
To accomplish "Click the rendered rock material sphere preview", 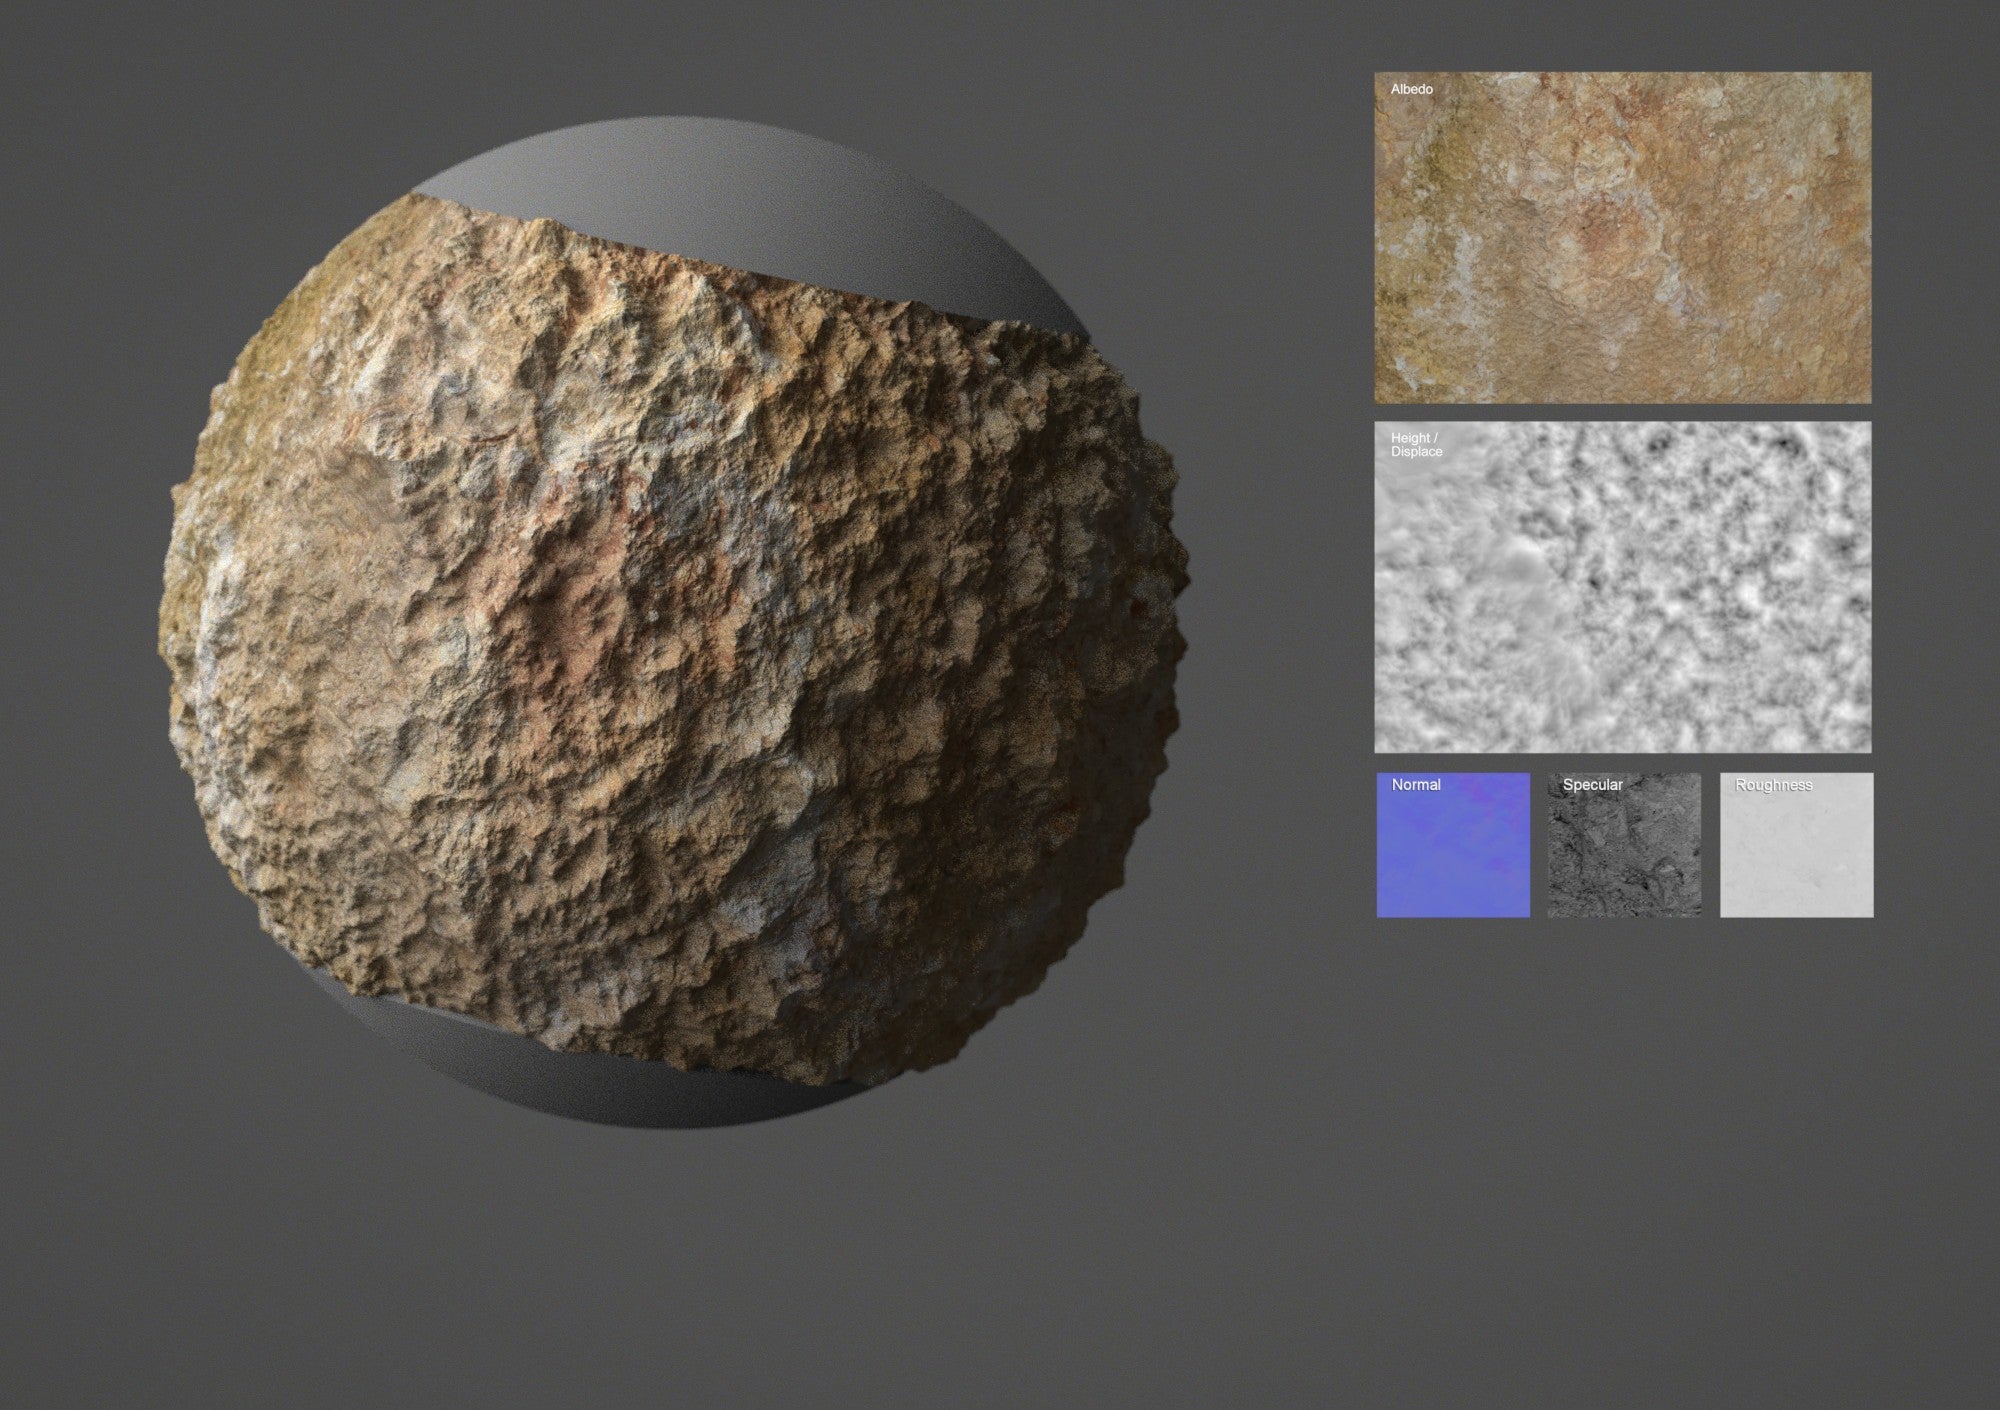I will point(675,625).
